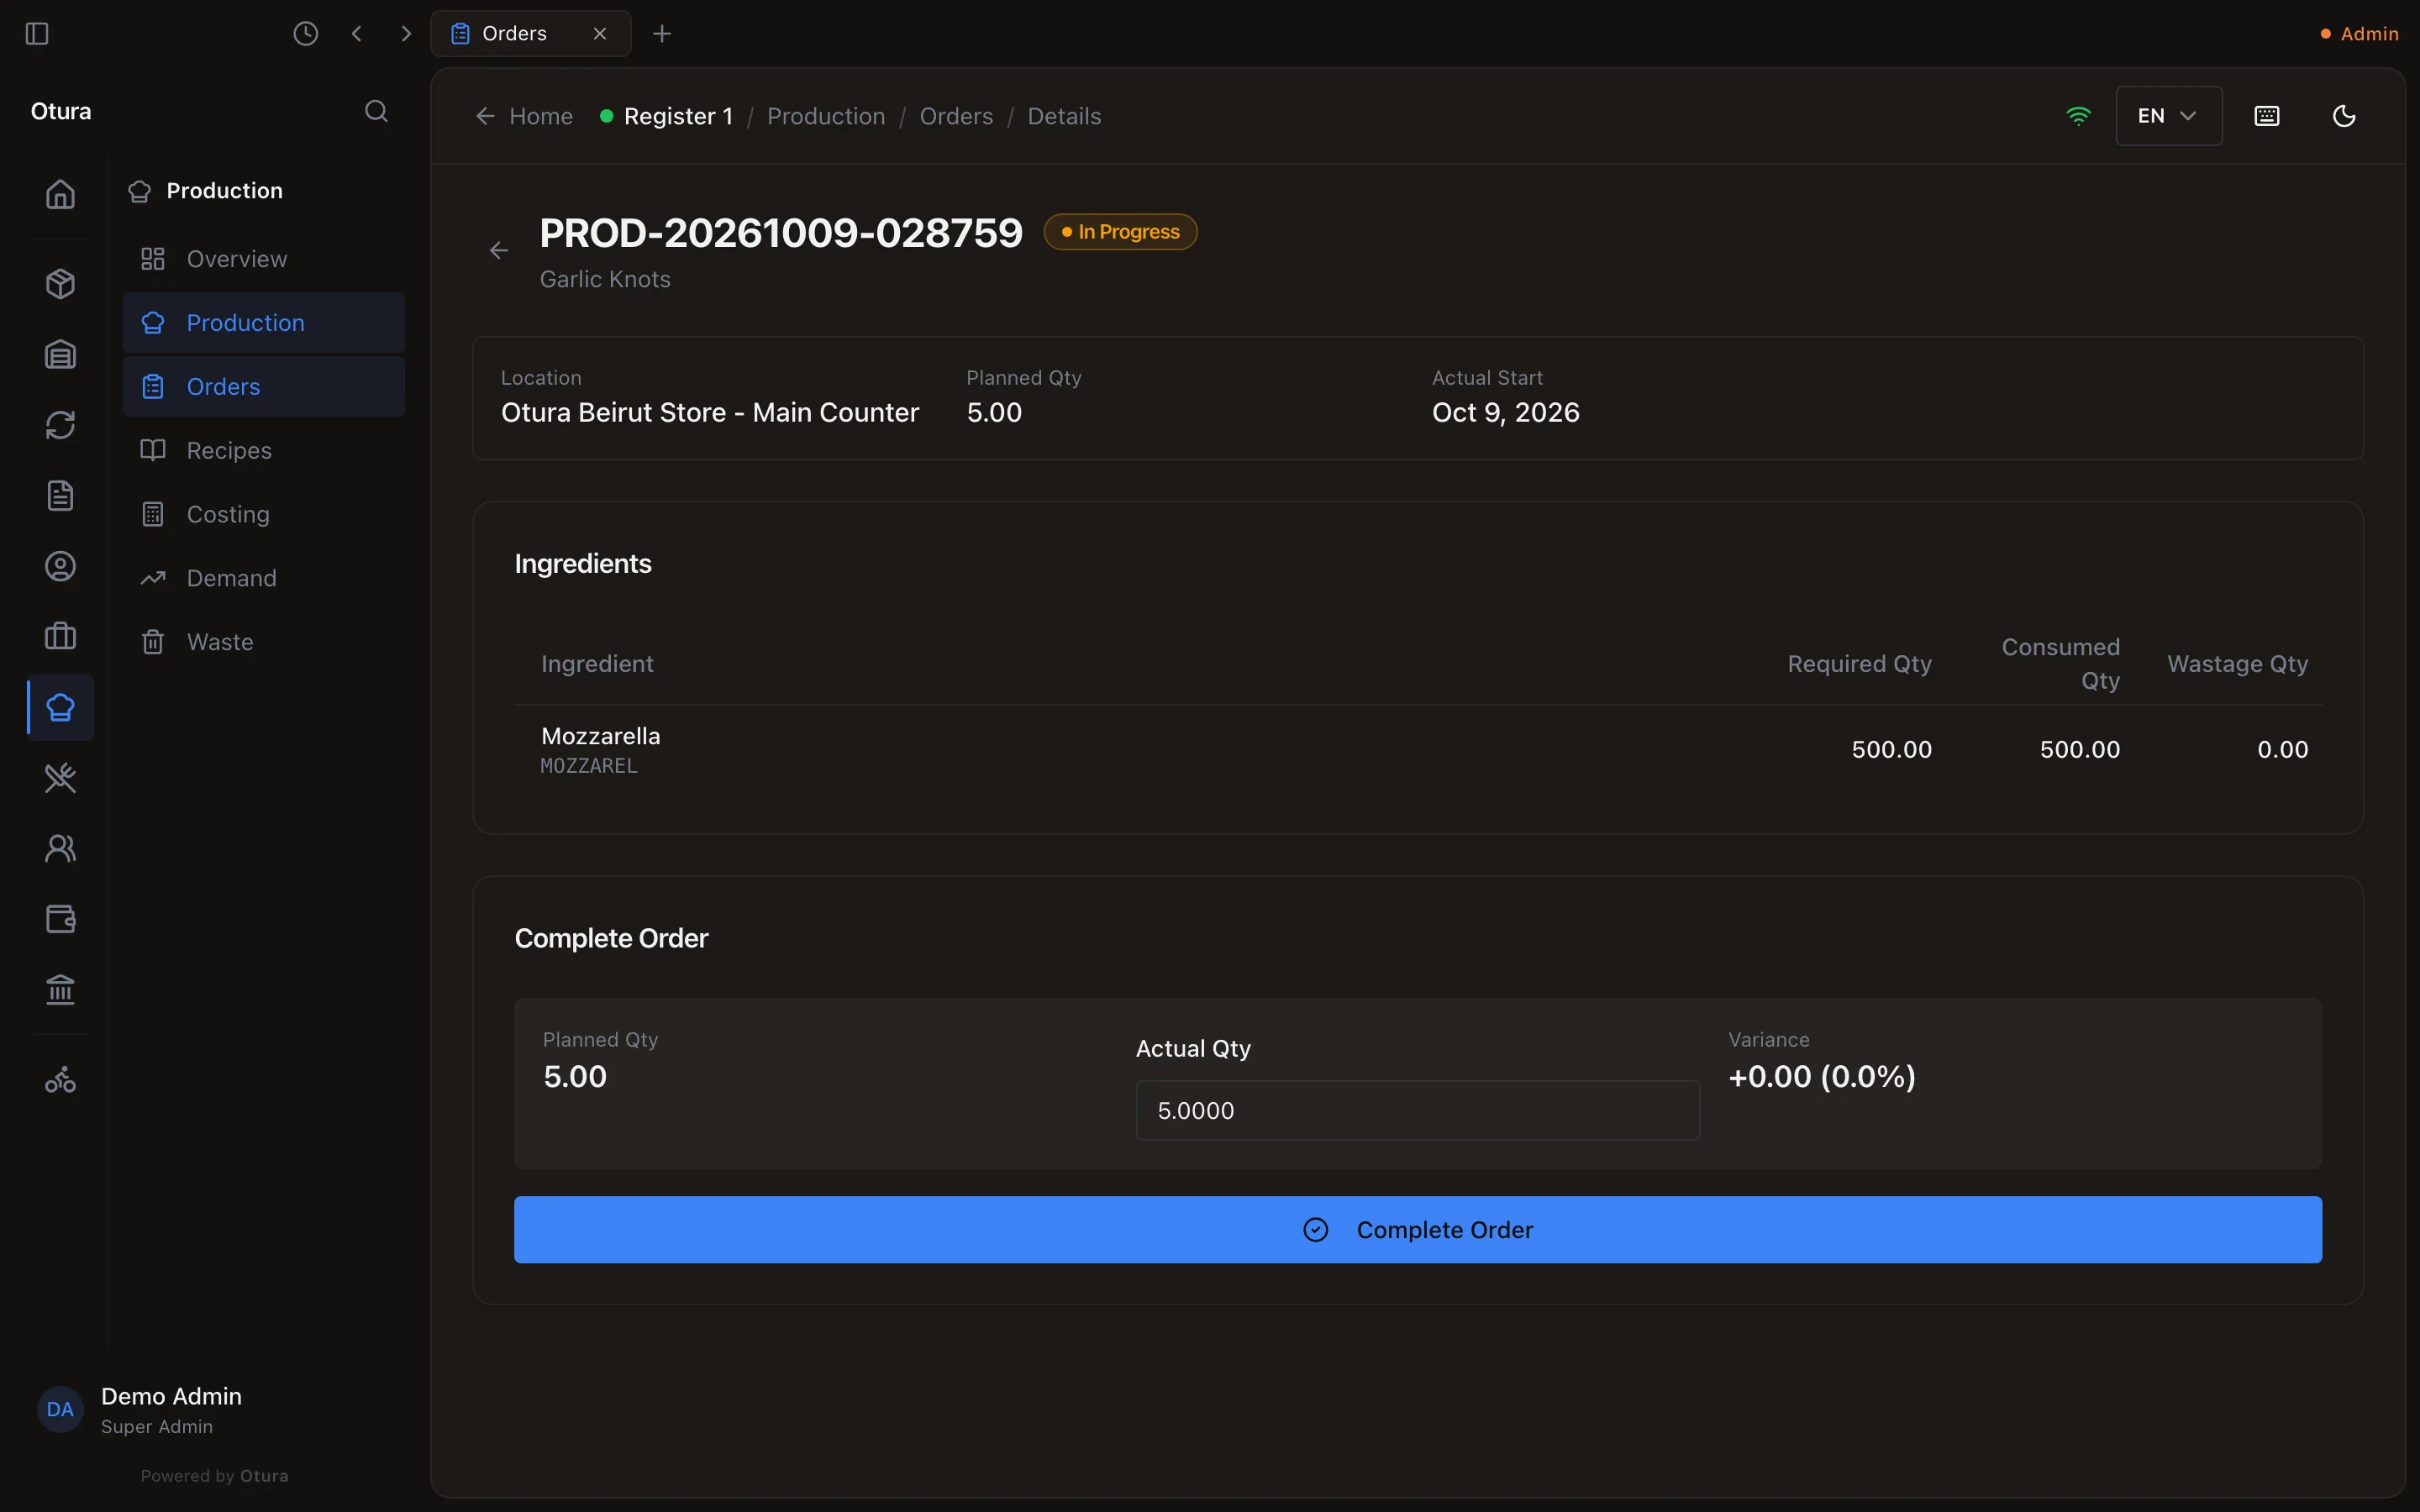Click the Actual Qty input field

1417,1110
